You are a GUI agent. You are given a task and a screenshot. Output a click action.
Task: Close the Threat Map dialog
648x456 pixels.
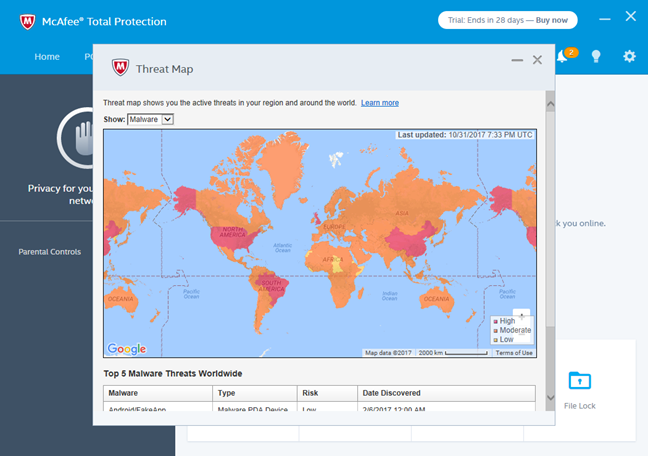pyautogui.click(x=537, y=60)
